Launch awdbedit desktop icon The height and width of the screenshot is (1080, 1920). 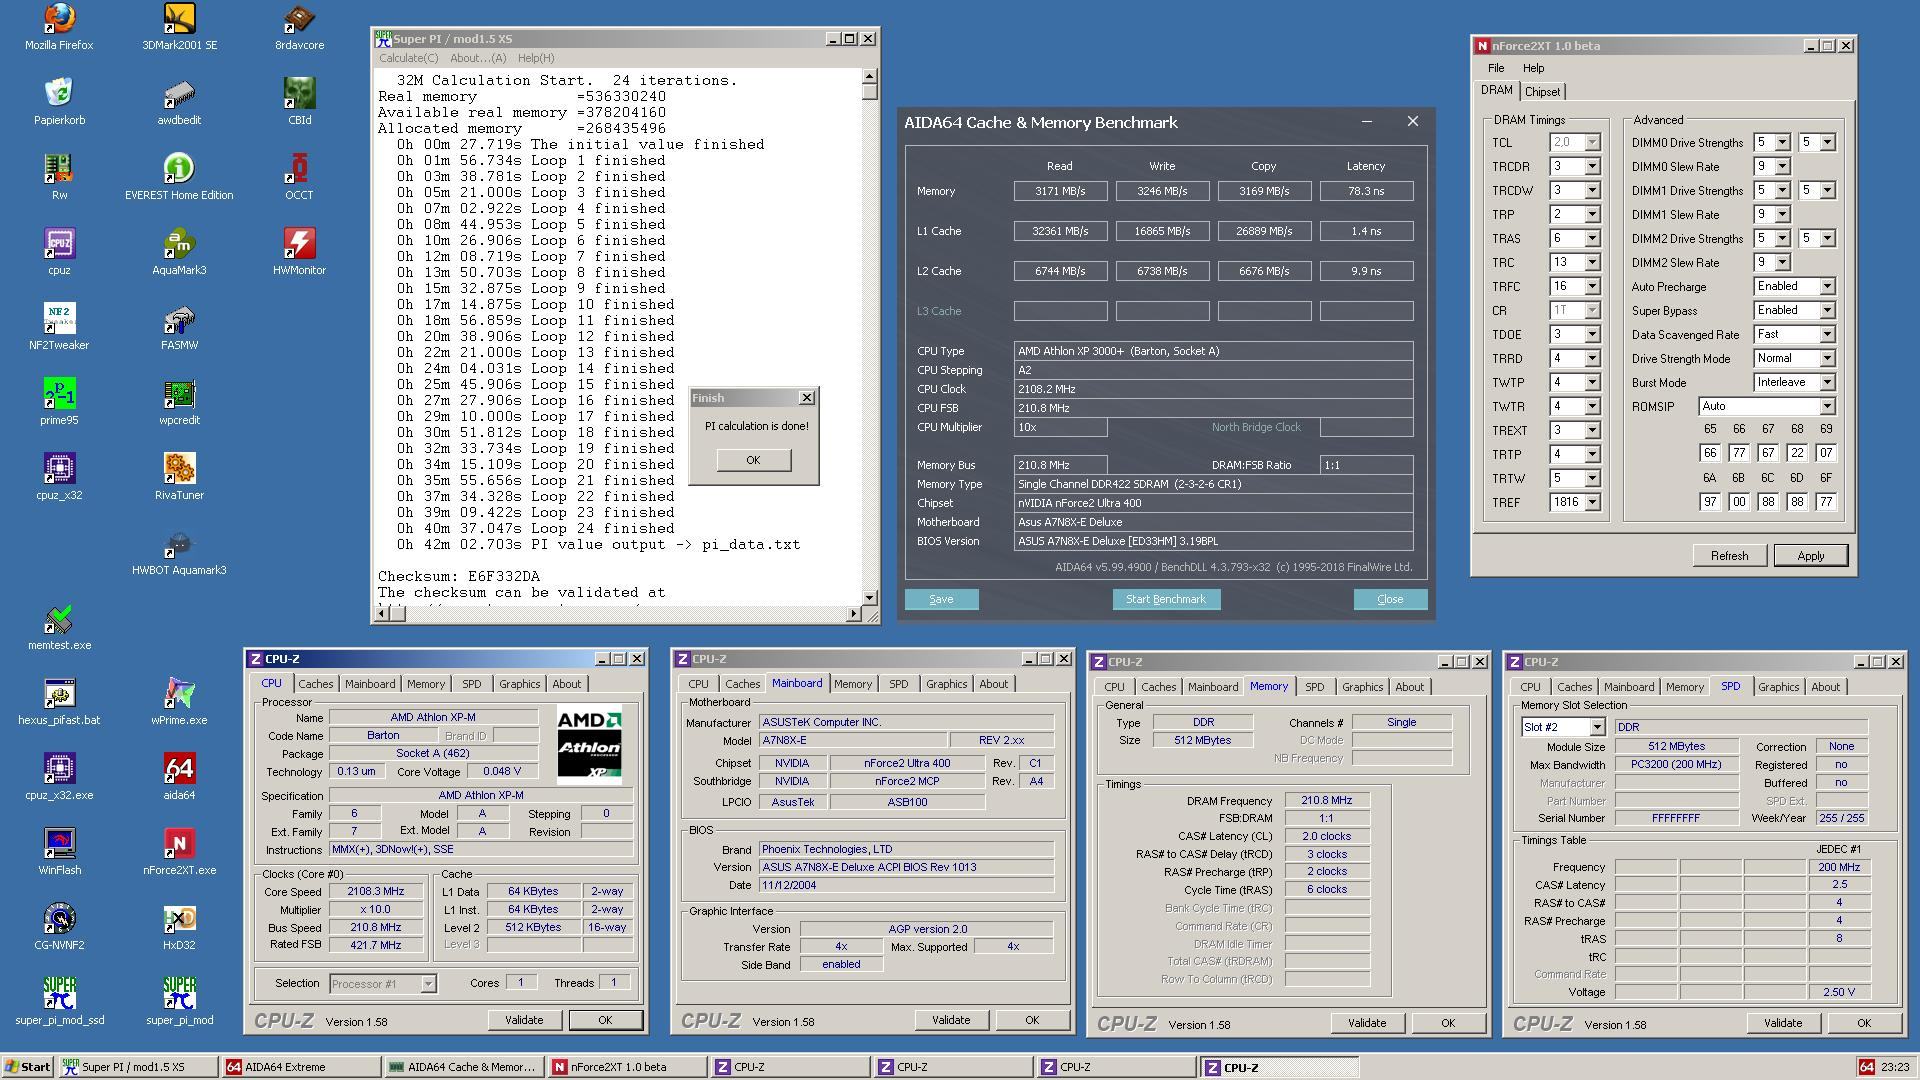179,102
